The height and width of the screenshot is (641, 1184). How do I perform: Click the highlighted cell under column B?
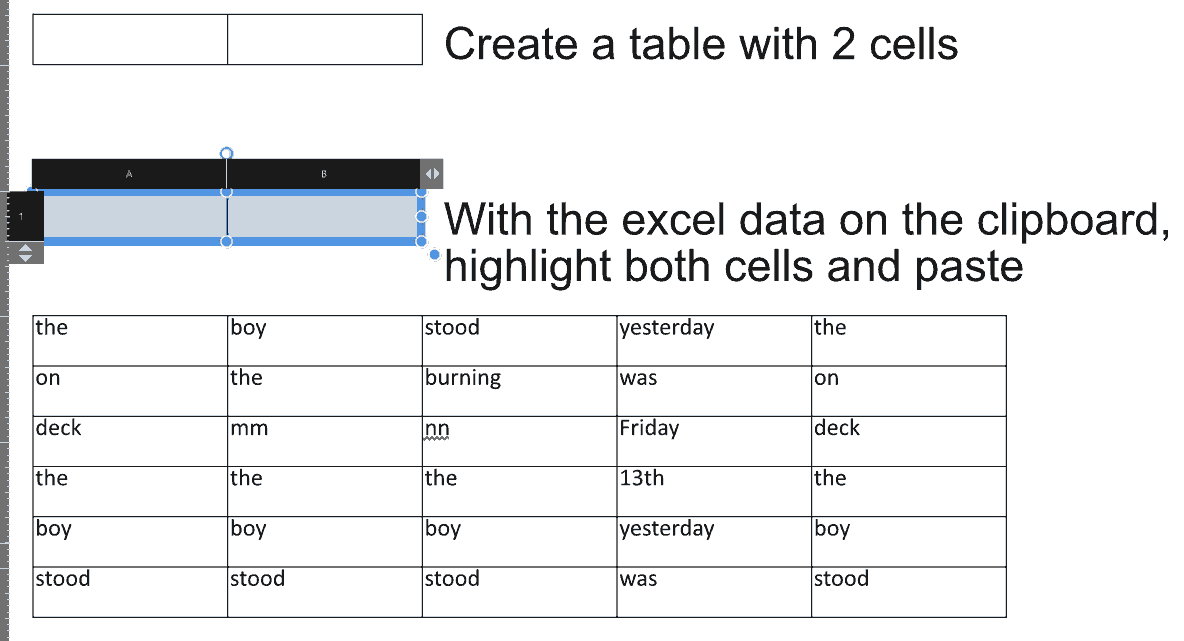point(322,217)
